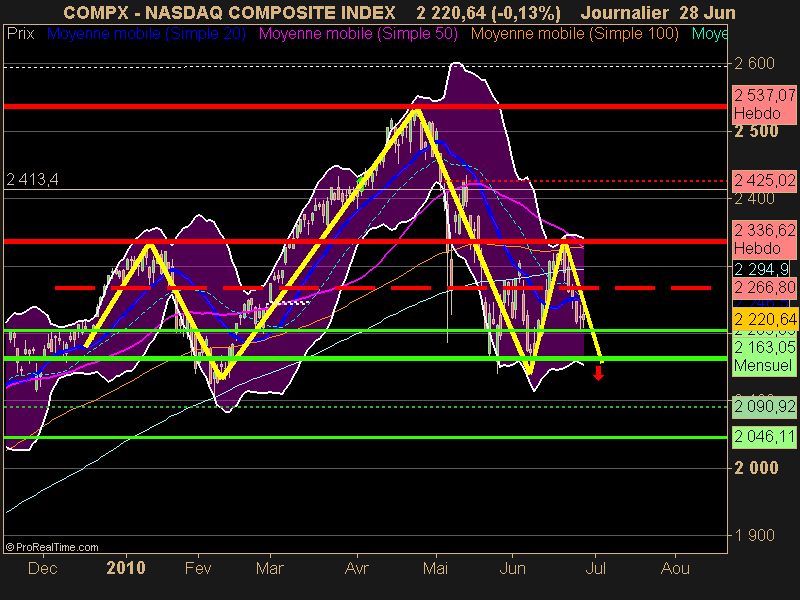The image size is (800, 600).
Task: Click the quote value '2 220,64 (-0,13%)'
Action: tap(488, 13)
